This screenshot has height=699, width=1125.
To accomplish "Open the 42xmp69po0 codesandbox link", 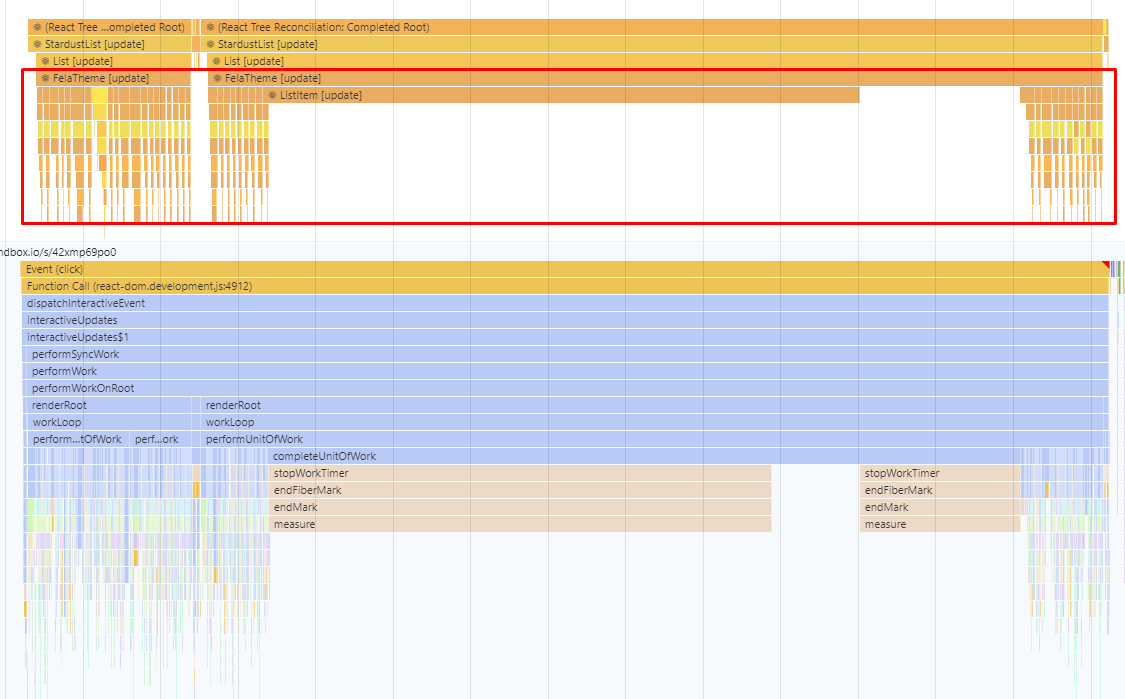I will coord(57,252).
